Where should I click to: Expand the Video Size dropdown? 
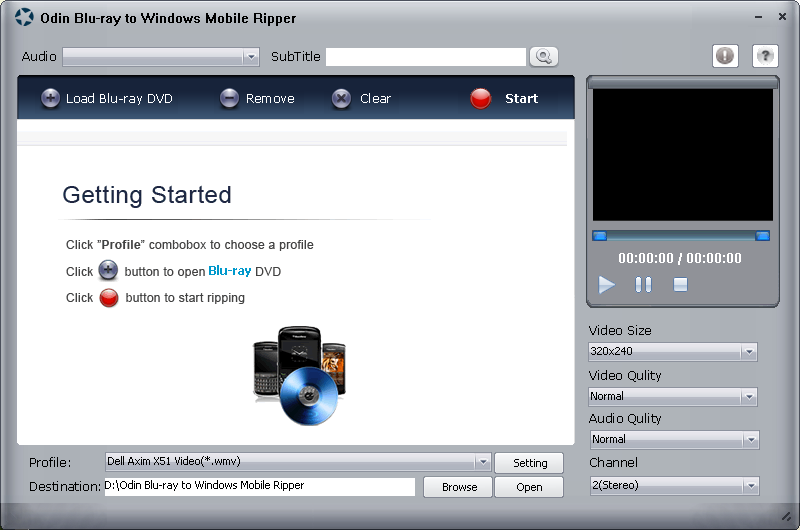point(749,351)
